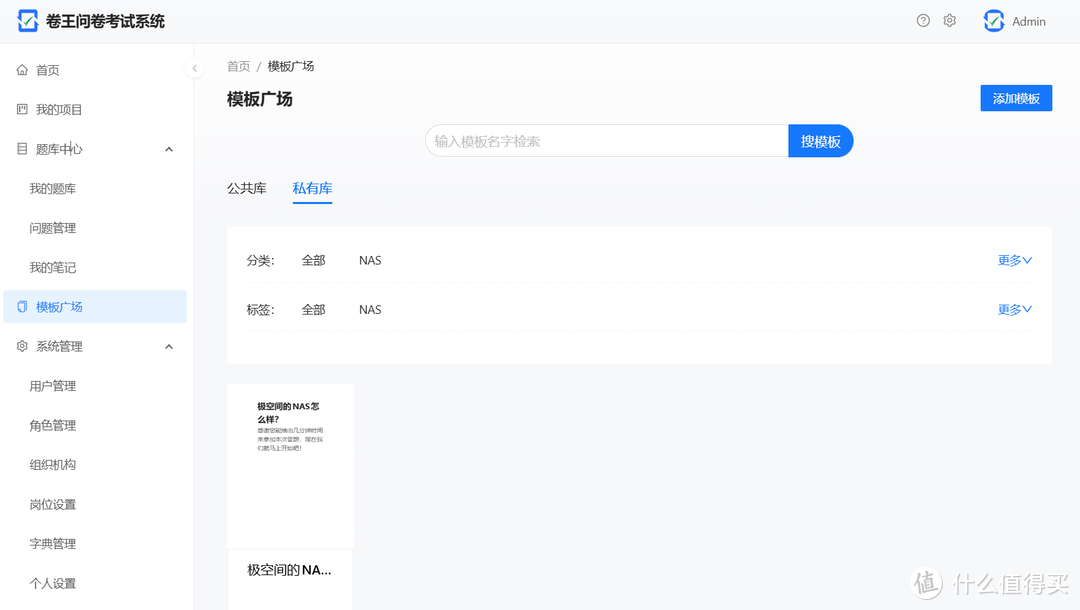
Task: Click the sidebar collapse chevron control
Action: [x=195, y=69]
